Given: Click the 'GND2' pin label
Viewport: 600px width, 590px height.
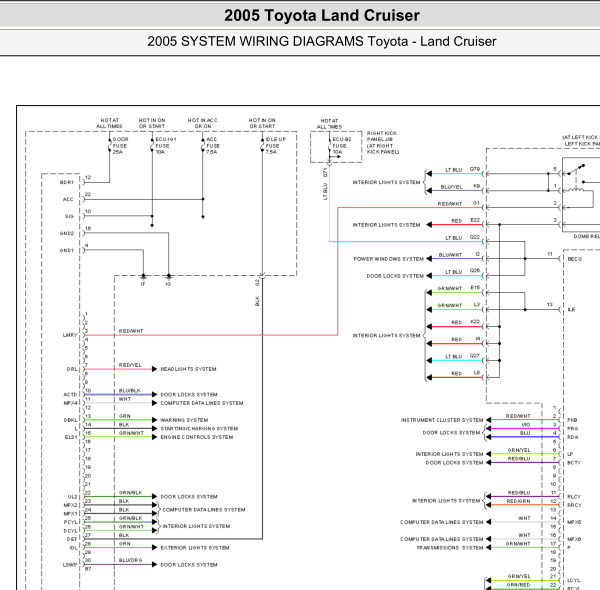Looking at the screenshot, I should tap(67, 233).
